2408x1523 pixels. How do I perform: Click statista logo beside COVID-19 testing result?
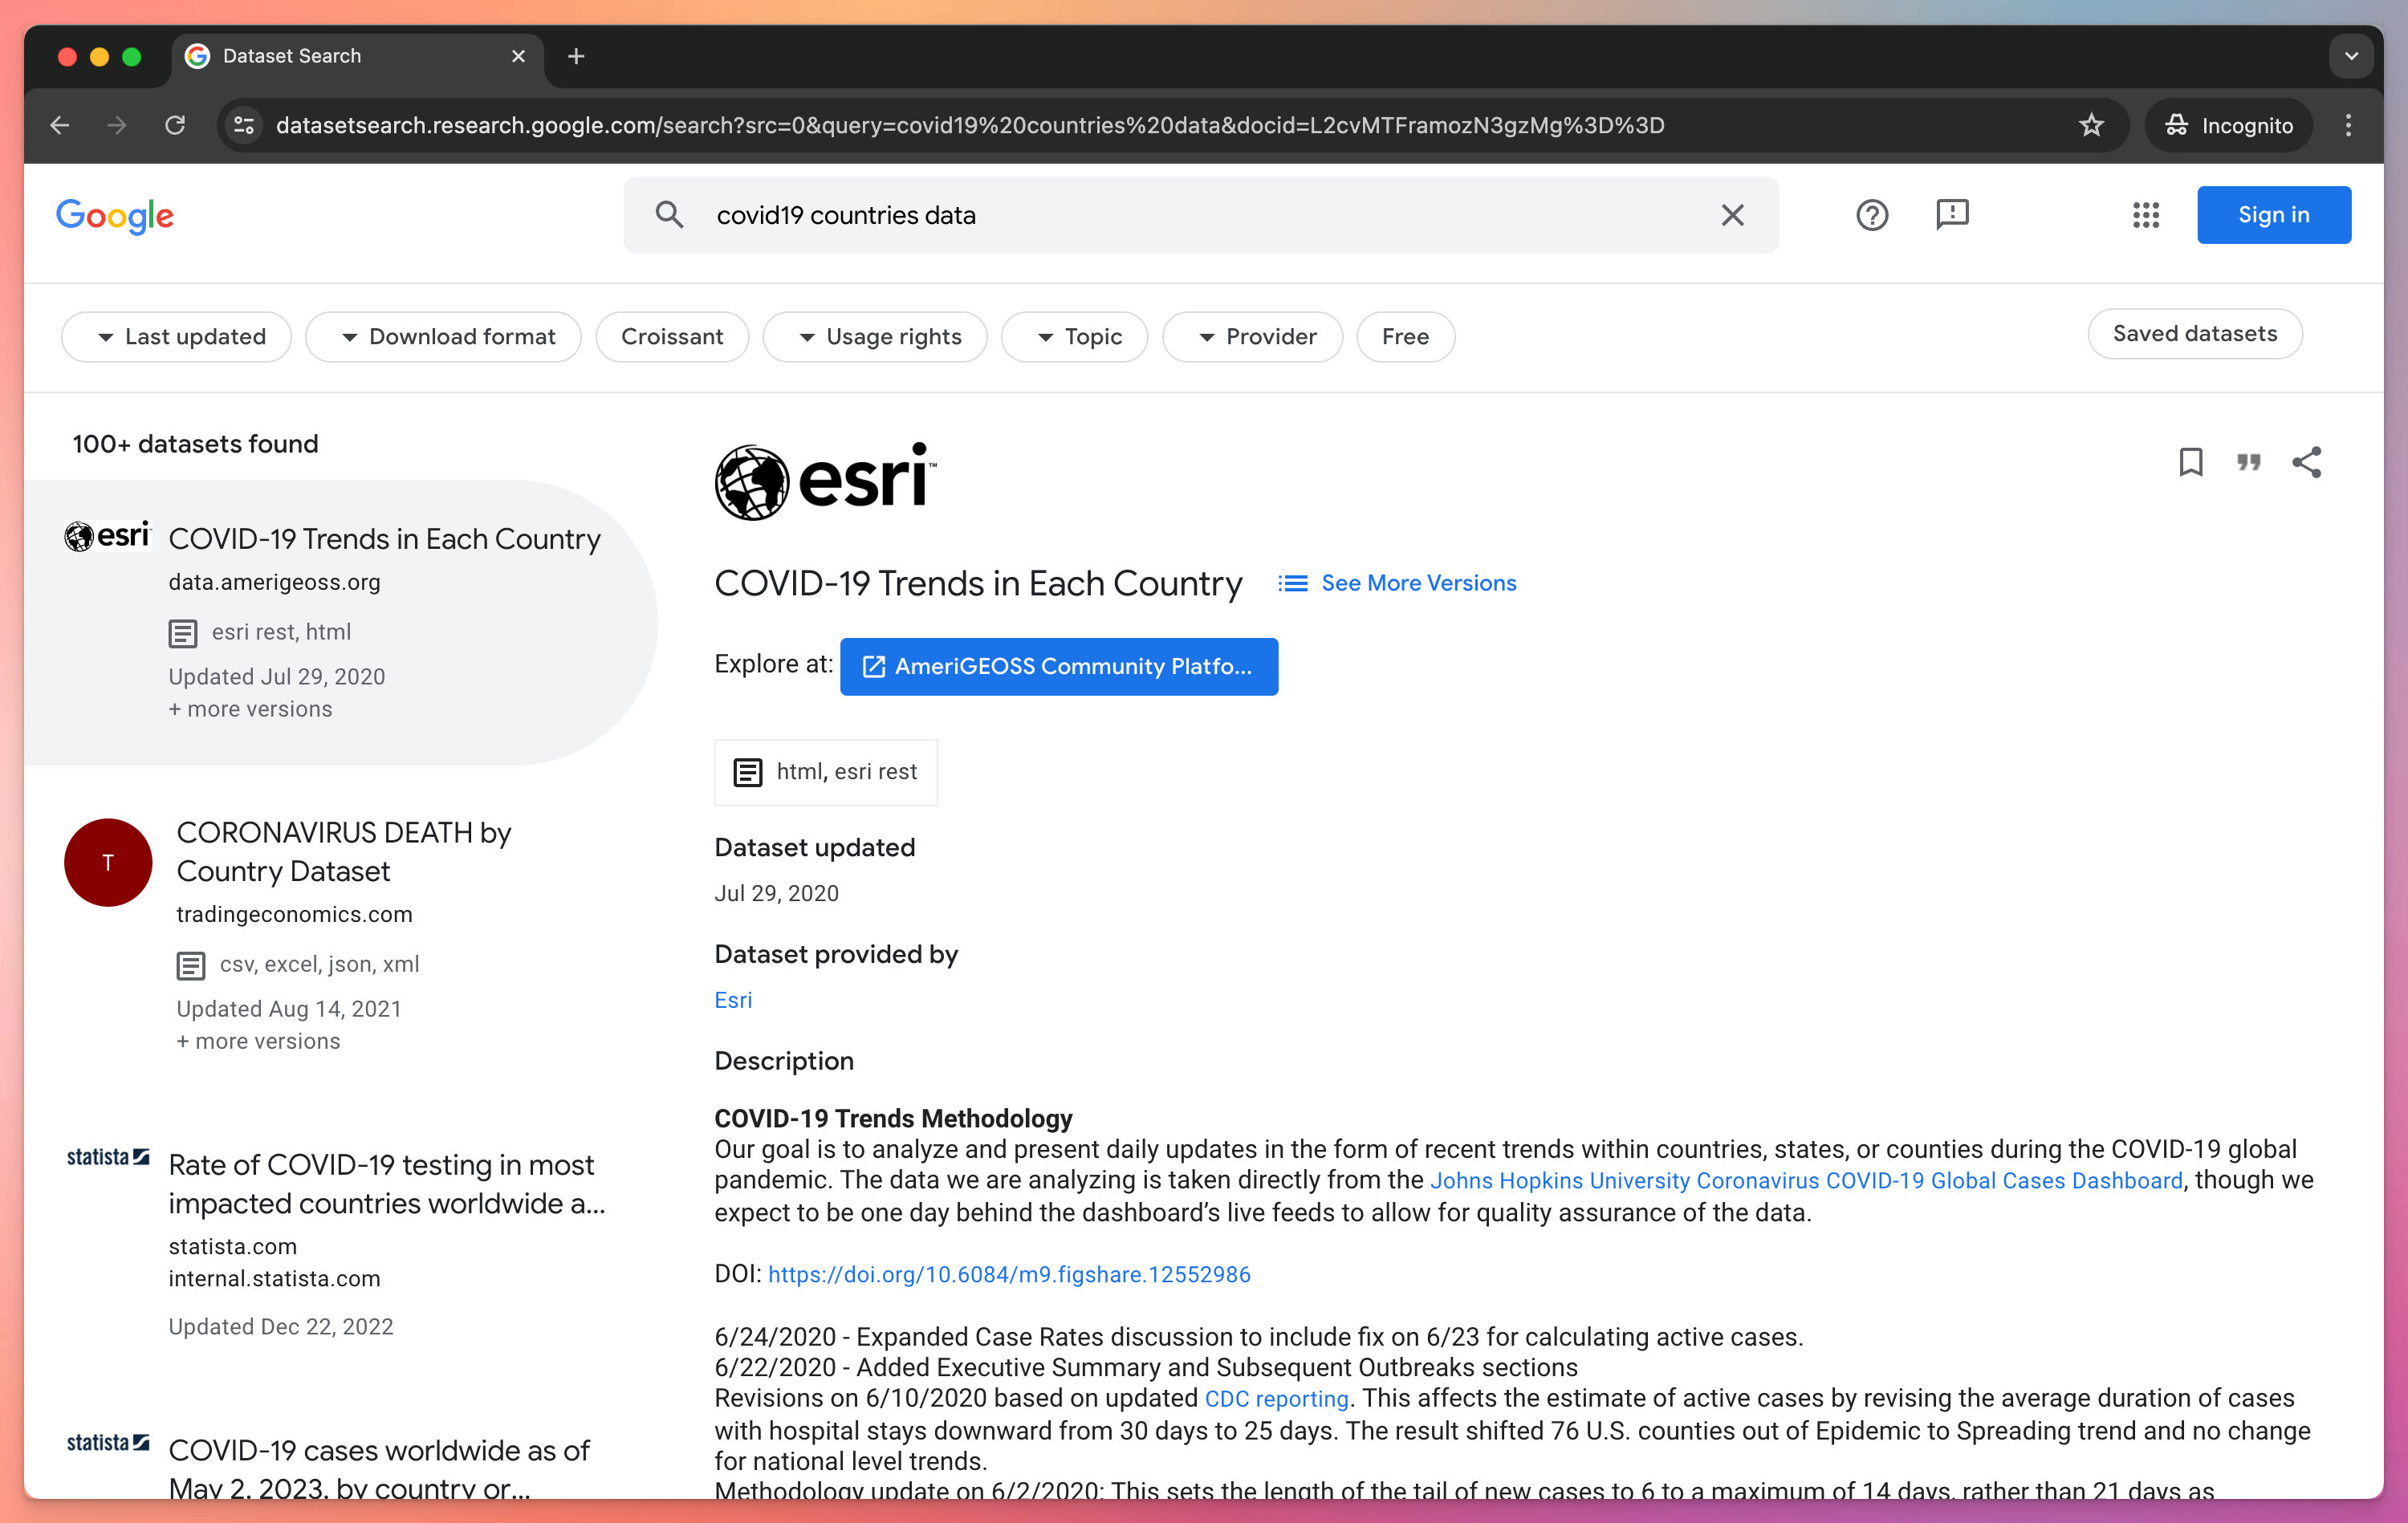coord(108,1157)
